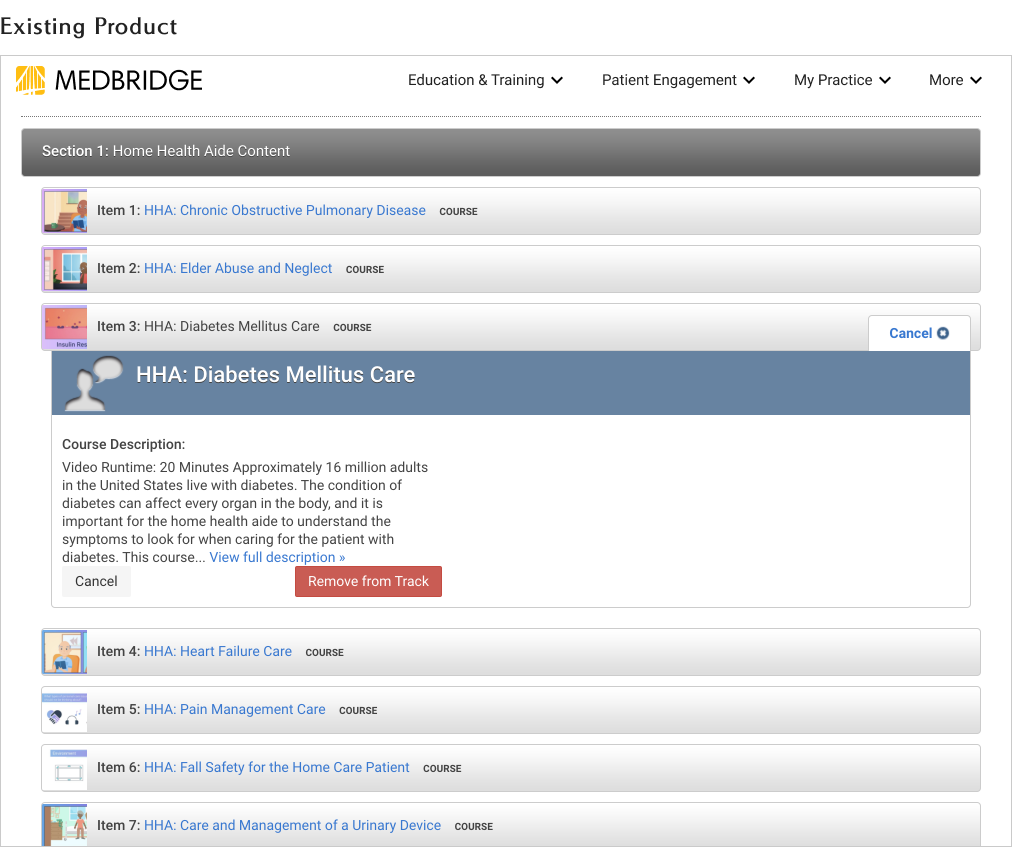Image resolution: width=1012 pixels, height=847 pixels.
Task: Click the COURSE tag on Item 4
Action: pyautogui.click(x=325, y=653)
